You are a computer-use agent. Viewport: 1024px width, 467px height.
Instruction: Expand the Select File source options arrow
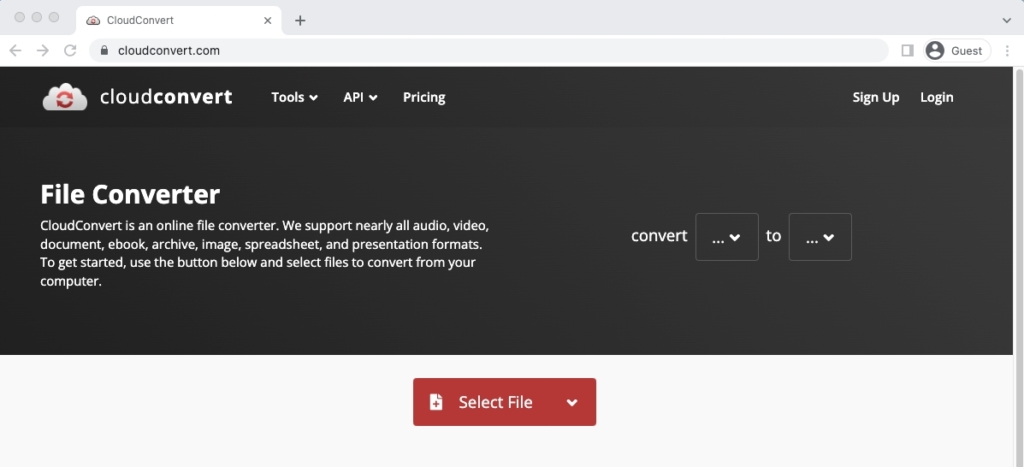572,402
